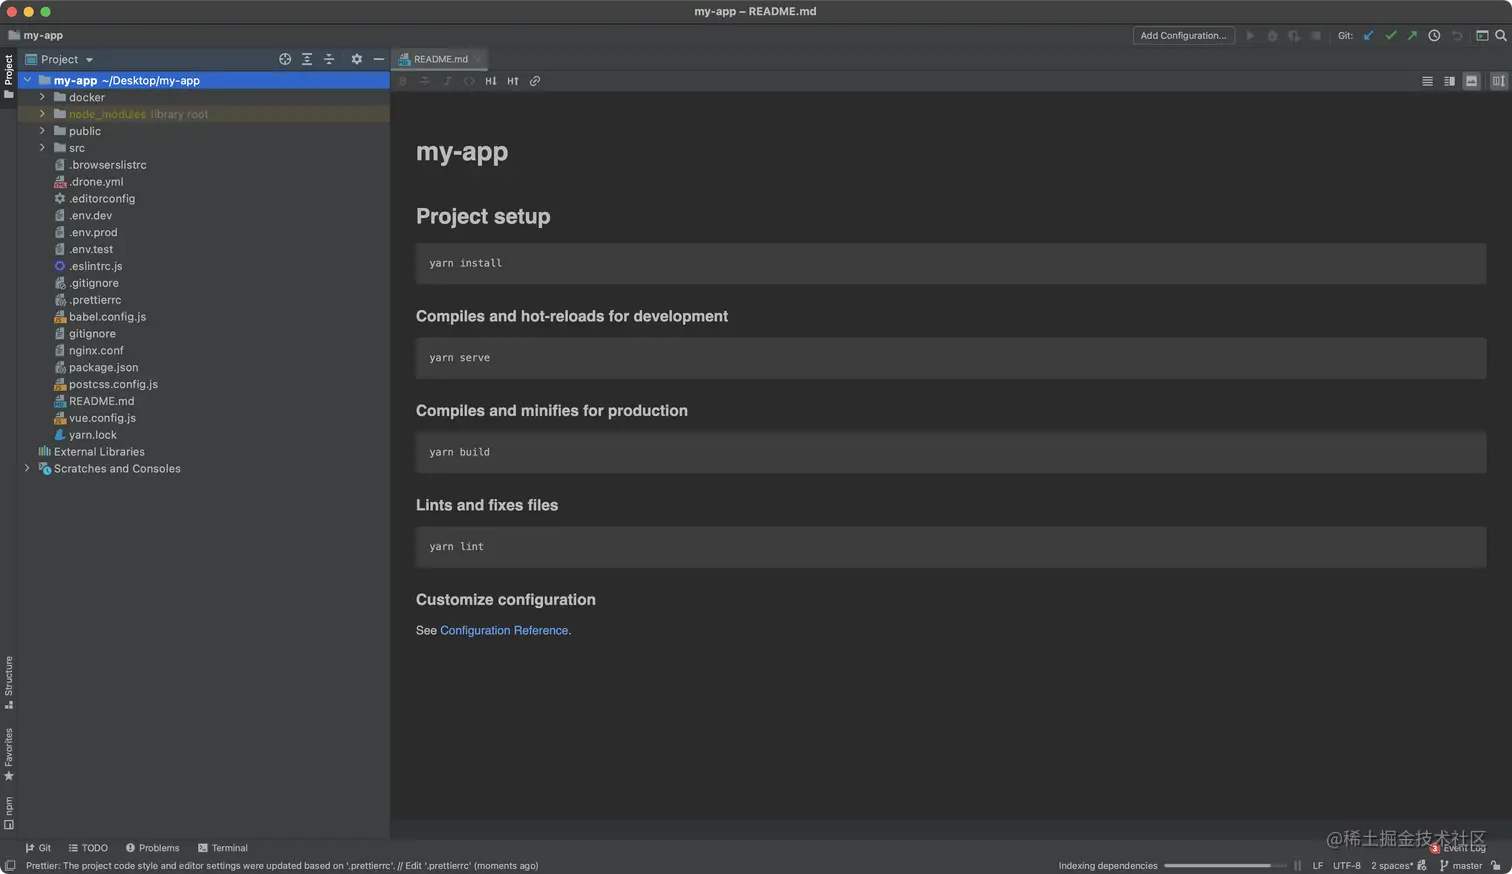The image size is (1512, 874).
Task: Toggle the Project side tool tab
Action: (9, 76)
